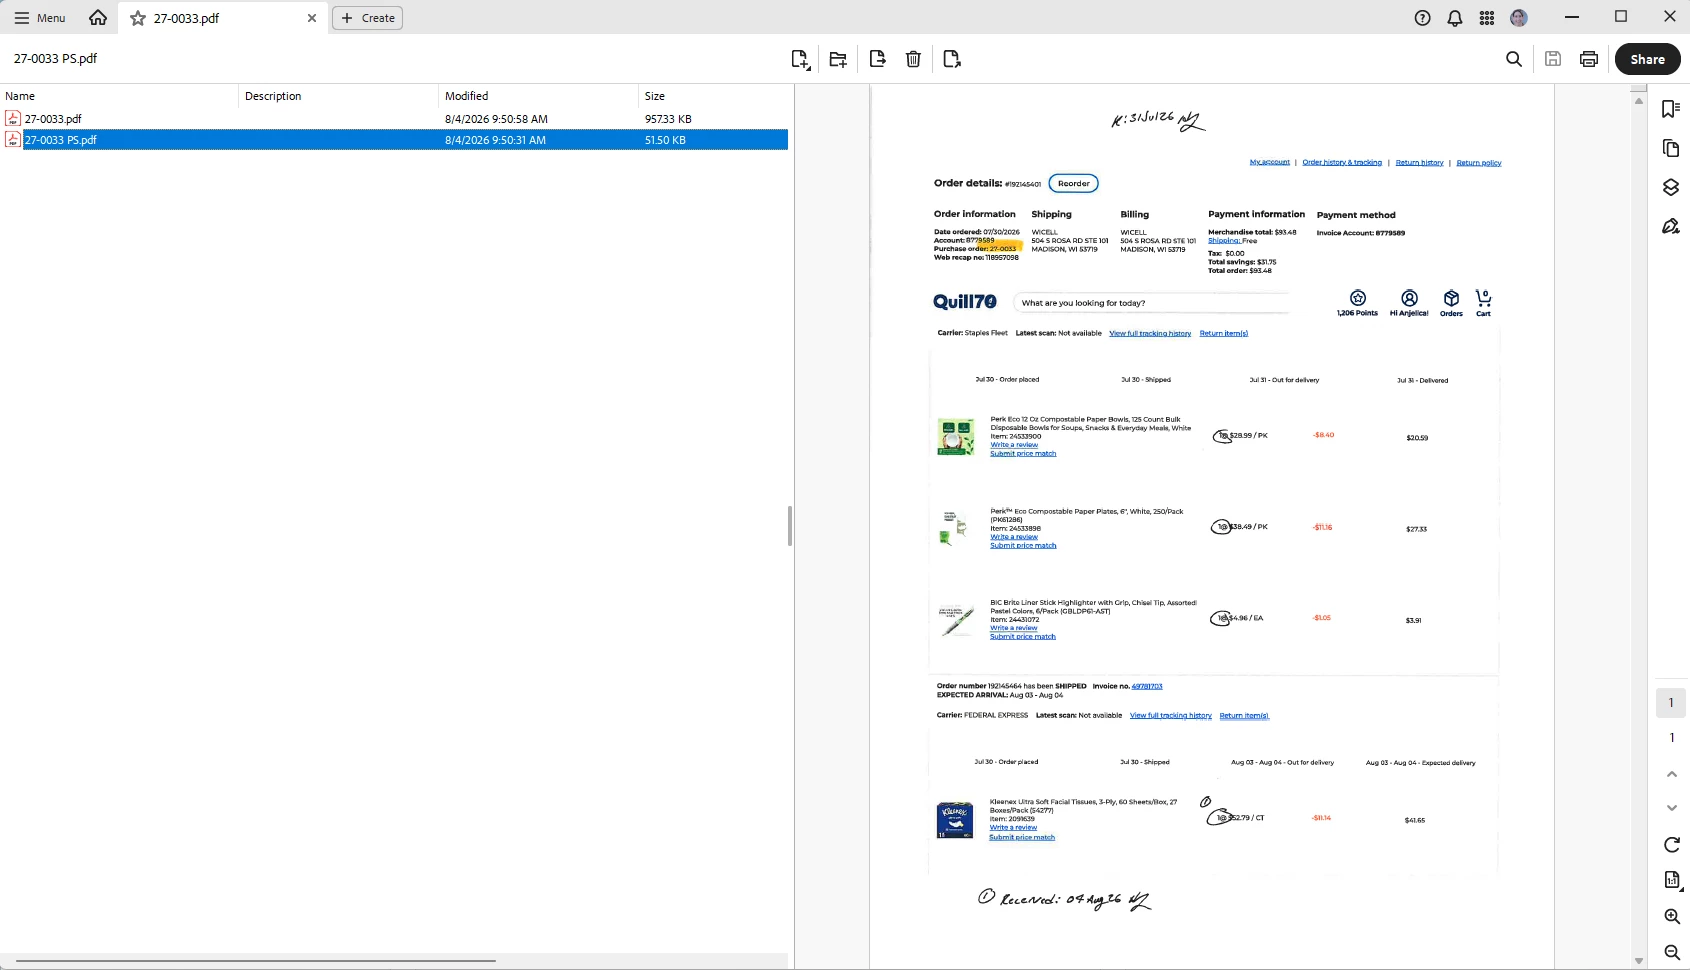Click the Quill logo in the document

pos(964,302)
